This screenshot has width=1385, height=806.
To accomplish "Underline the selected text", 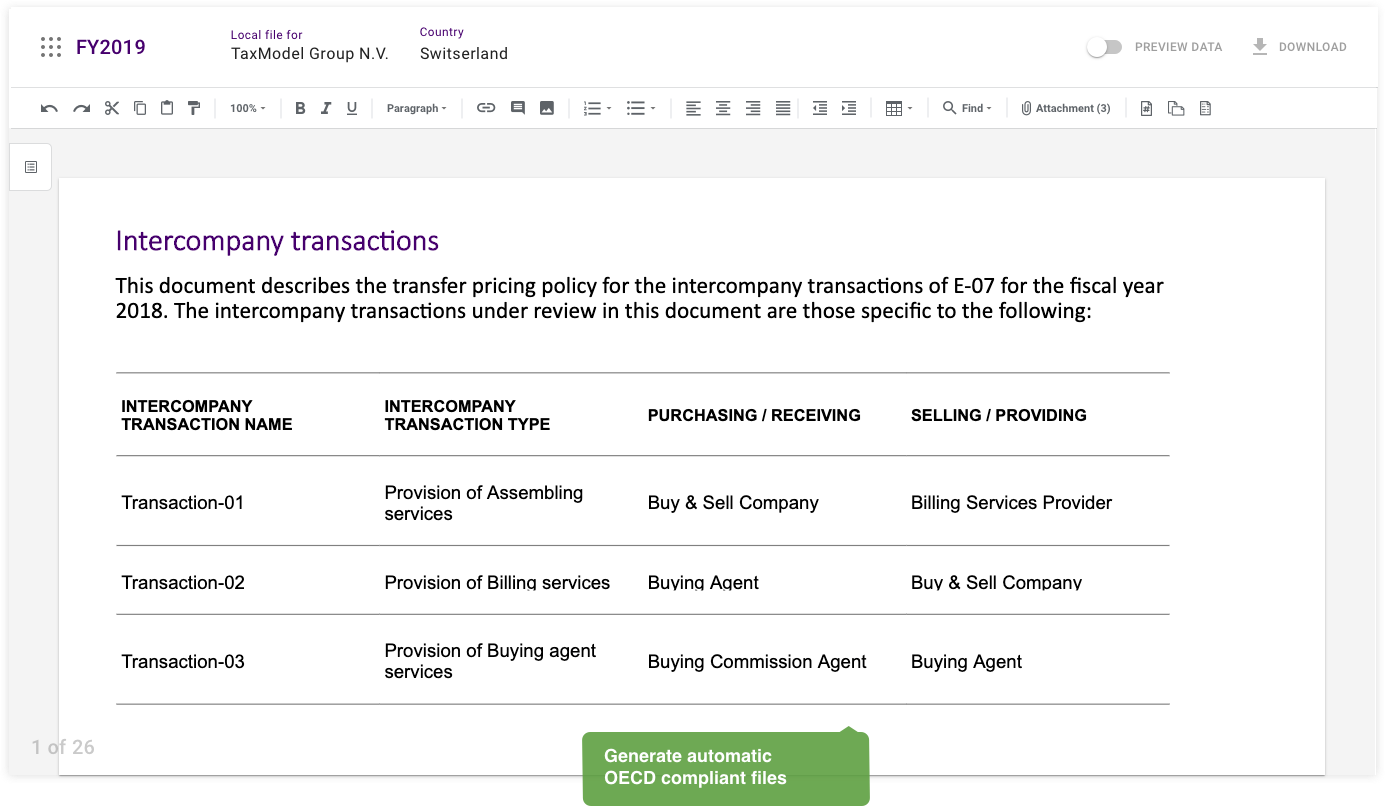I will [352, 108].
